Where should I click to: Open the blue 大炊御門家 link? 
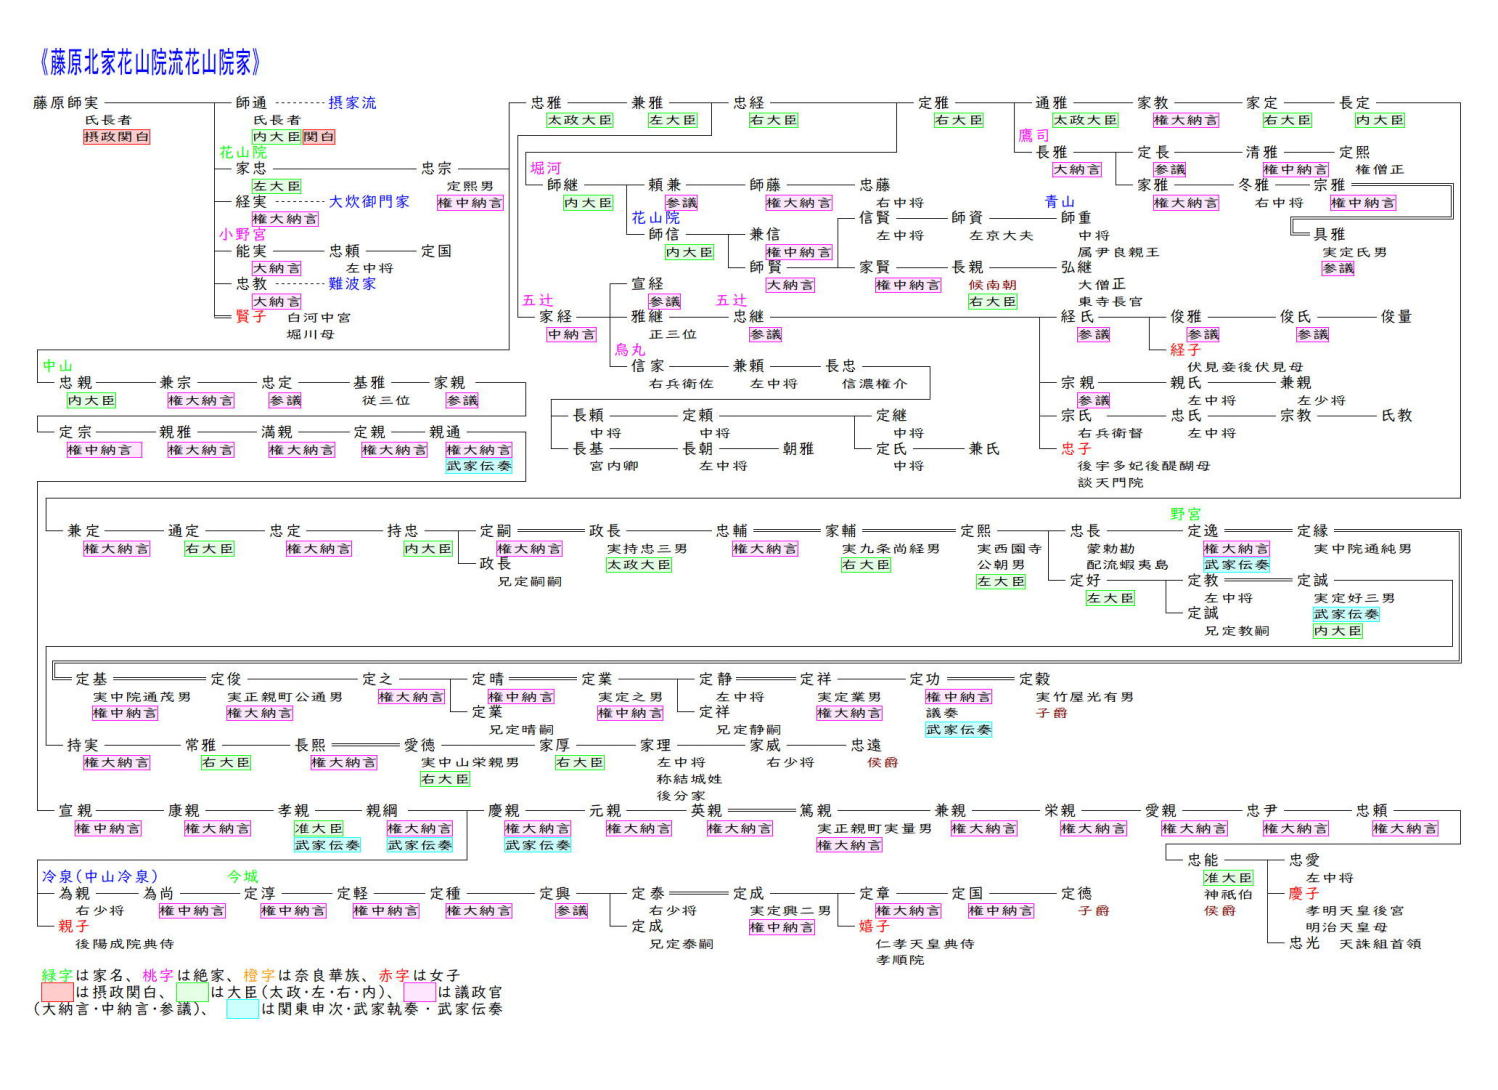pyautogui.click(x=369, y=201)
